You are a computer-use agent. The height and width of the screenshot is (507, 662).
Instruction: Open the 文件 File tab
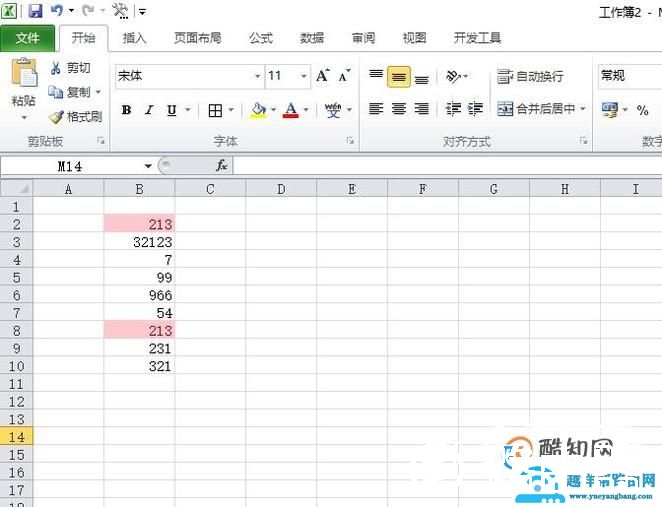tap(27, 38)
